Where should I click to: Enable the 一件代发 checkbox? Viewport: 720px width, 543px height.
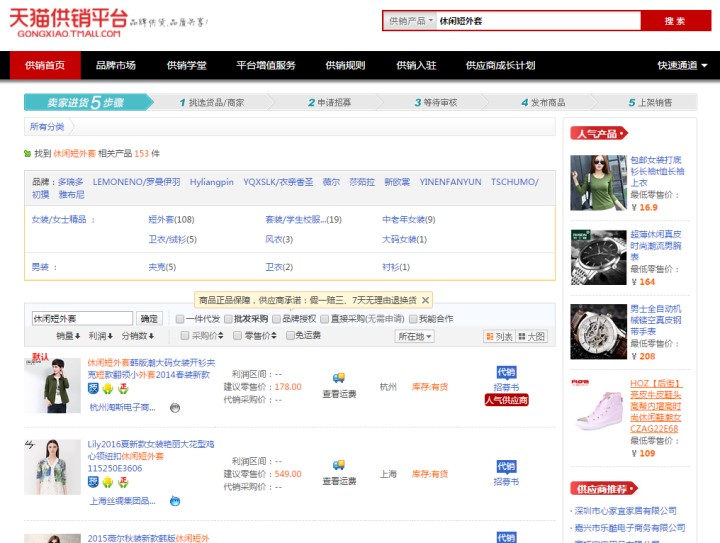tap(180, 319)
